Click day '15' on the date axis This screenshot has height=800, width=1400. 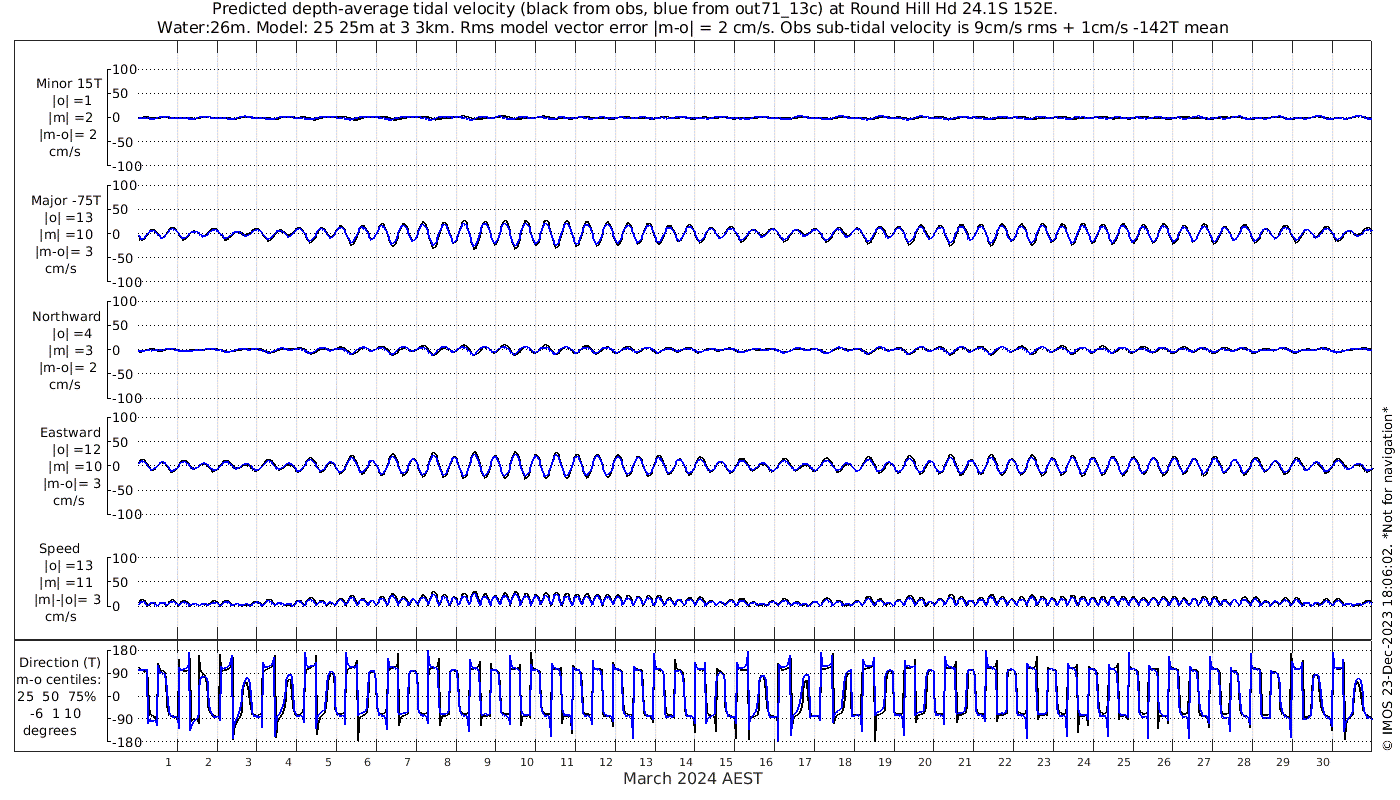coord(726,762)
